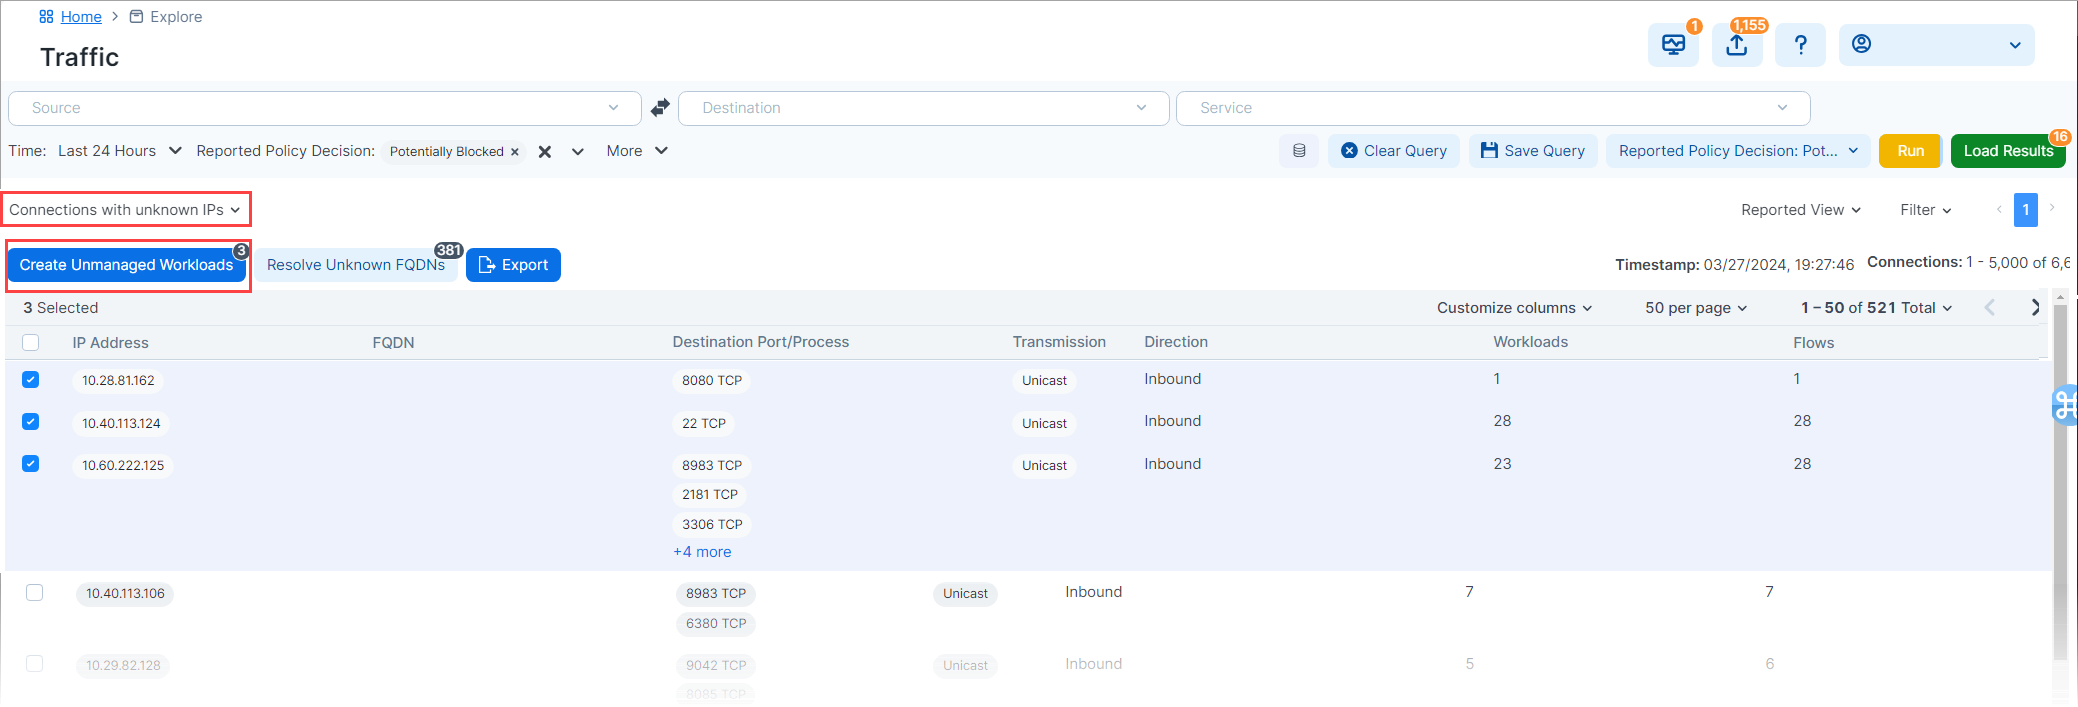Viewport: 2078px width, 707px height.
Task: Uncheck the 10.60.222.125 row checkbox
Action: (x=31, y=464)
